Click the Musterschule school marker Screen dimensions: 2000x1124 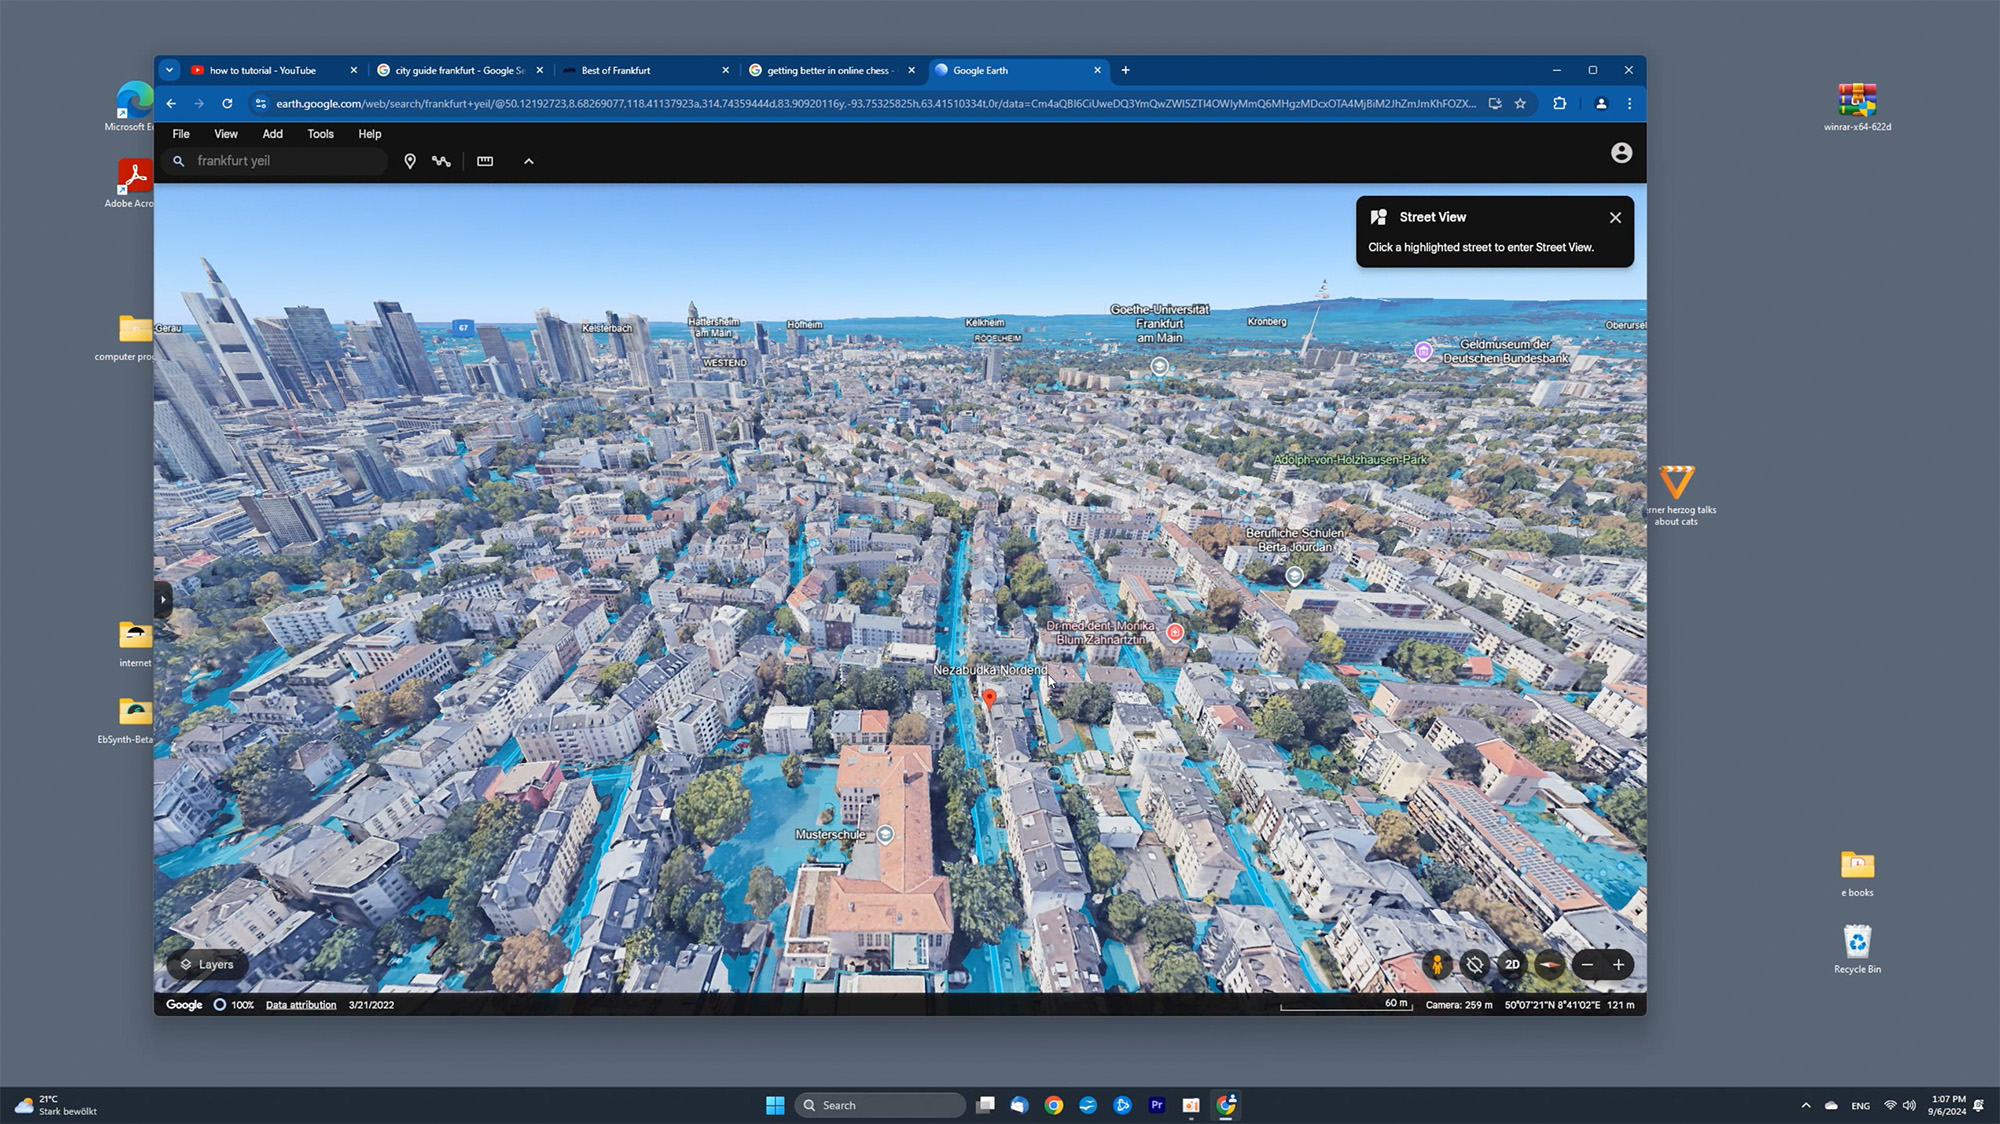click(885, 834)
